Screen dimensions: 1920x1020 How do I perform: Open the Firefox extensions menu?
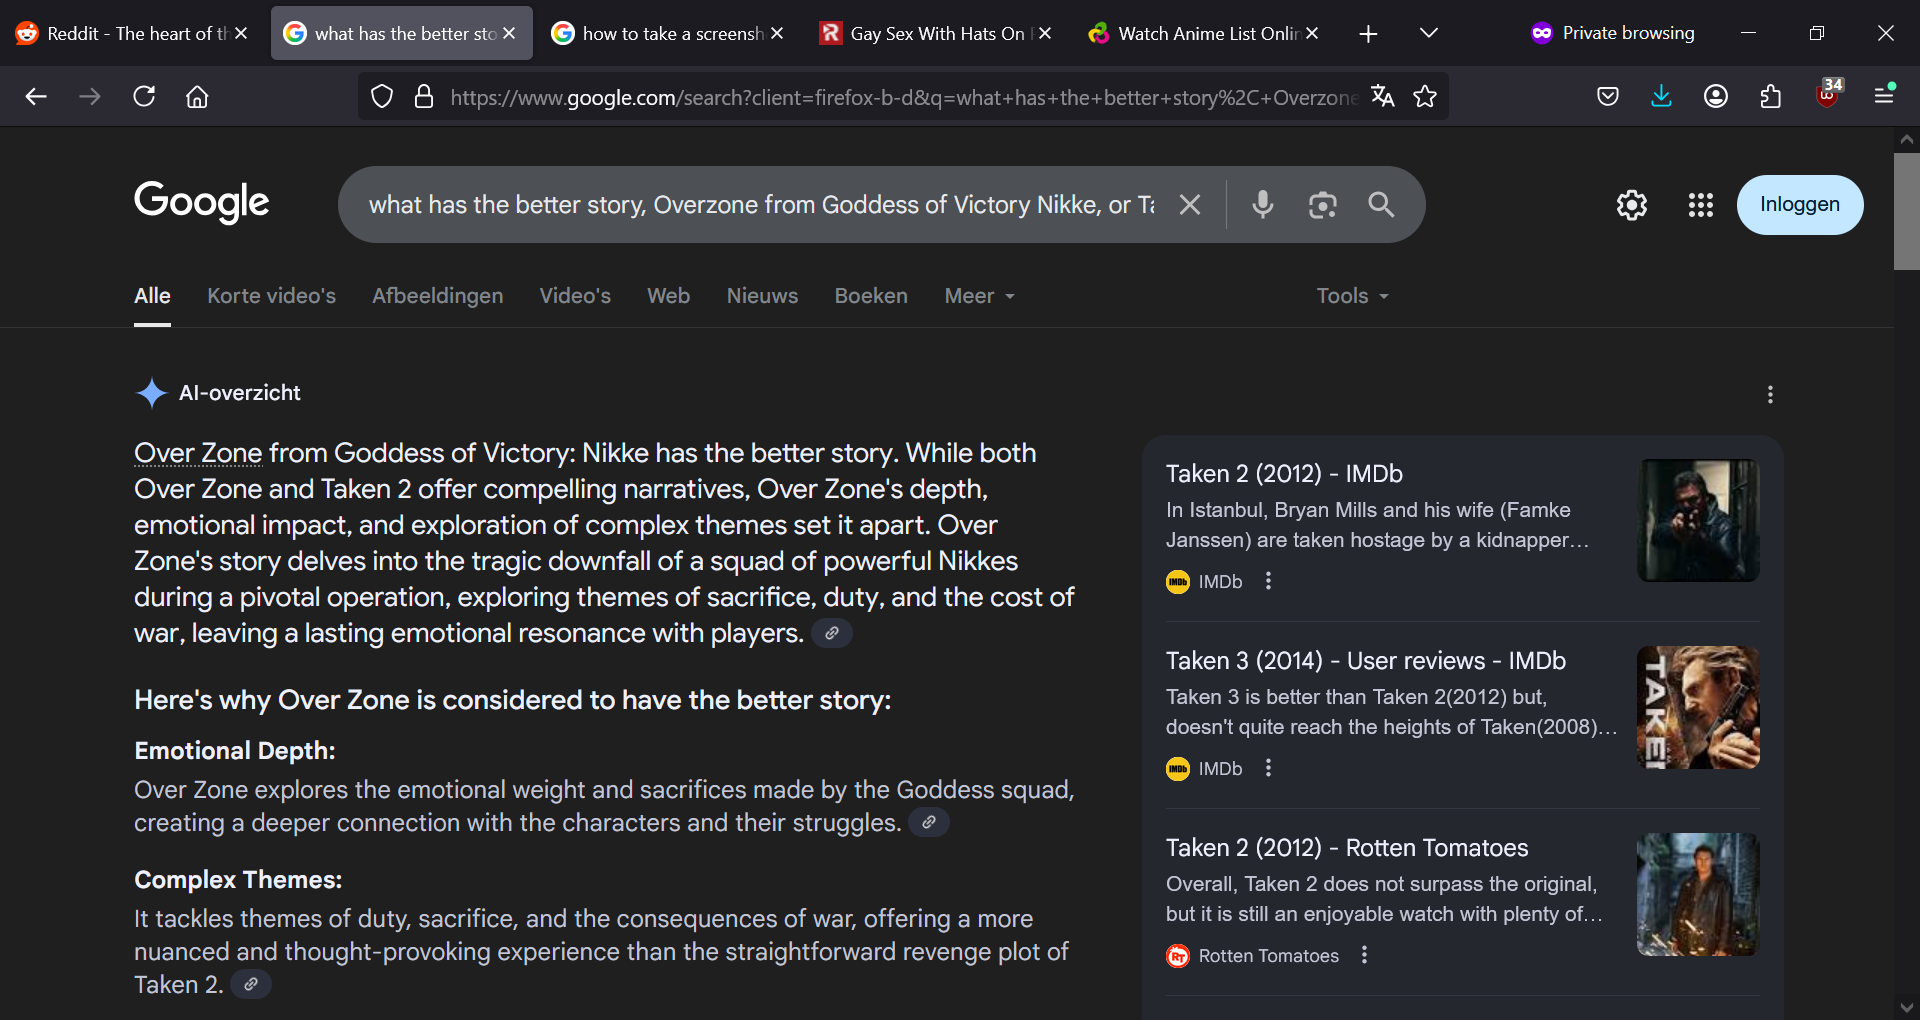tap(1770, 96)
